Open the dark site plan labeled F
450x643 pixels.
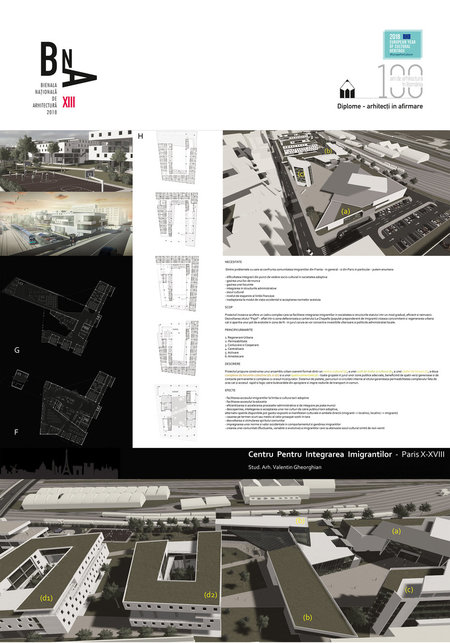point(78,407)
